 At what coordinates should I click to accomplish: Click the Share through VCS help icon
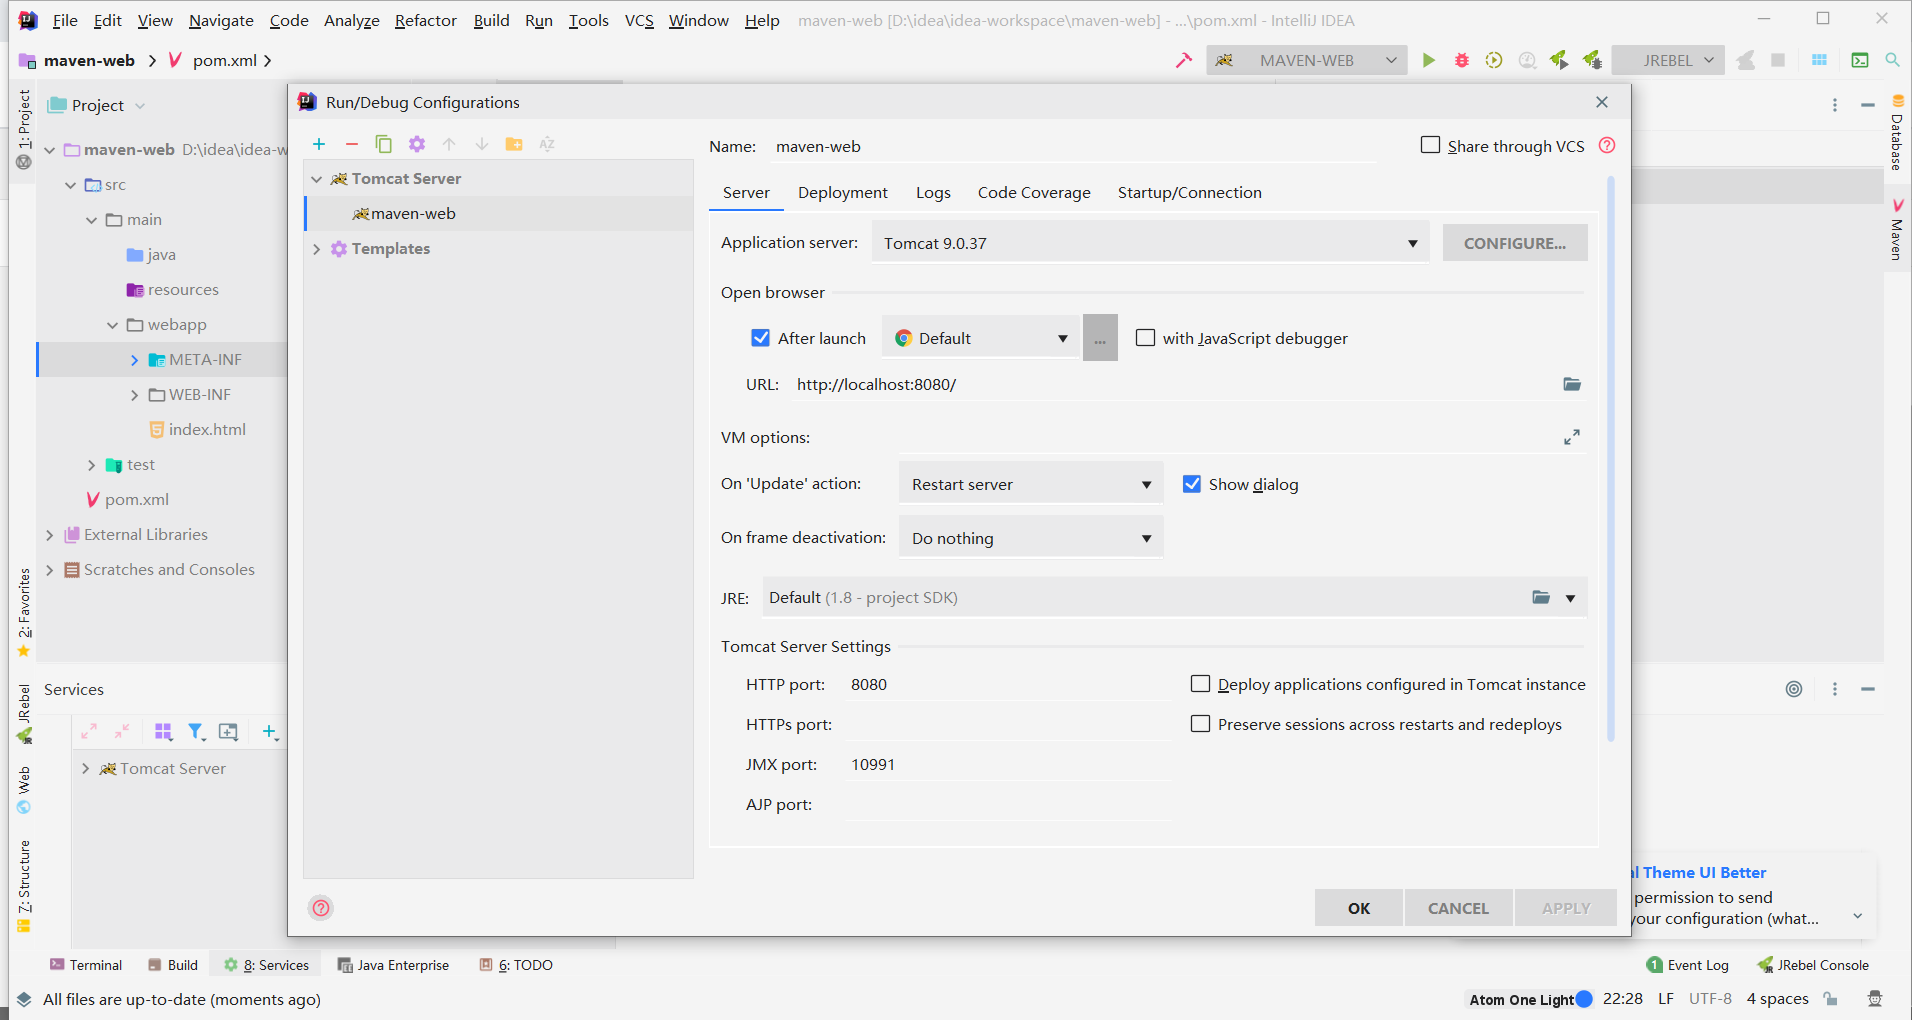click(x=1607, y=146)
